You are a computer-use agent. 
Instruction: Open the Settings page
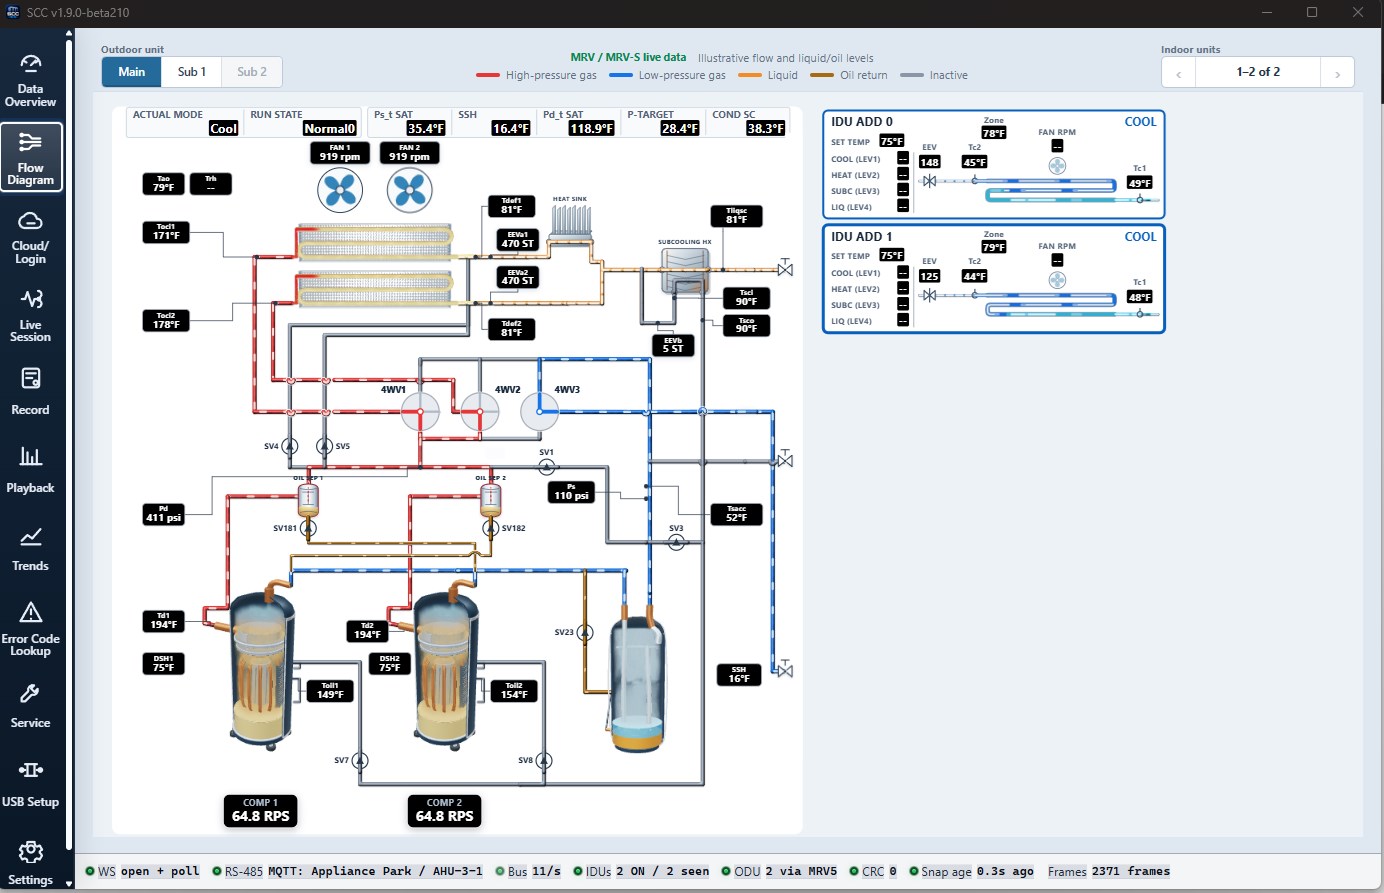pyautogui.click(x=31, y=862)
